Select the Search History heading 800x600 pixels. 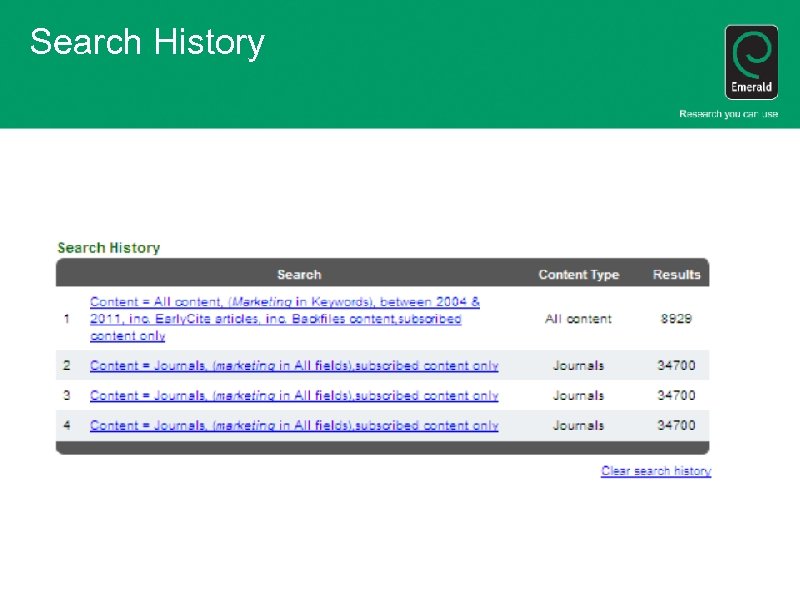click(108, 247)
